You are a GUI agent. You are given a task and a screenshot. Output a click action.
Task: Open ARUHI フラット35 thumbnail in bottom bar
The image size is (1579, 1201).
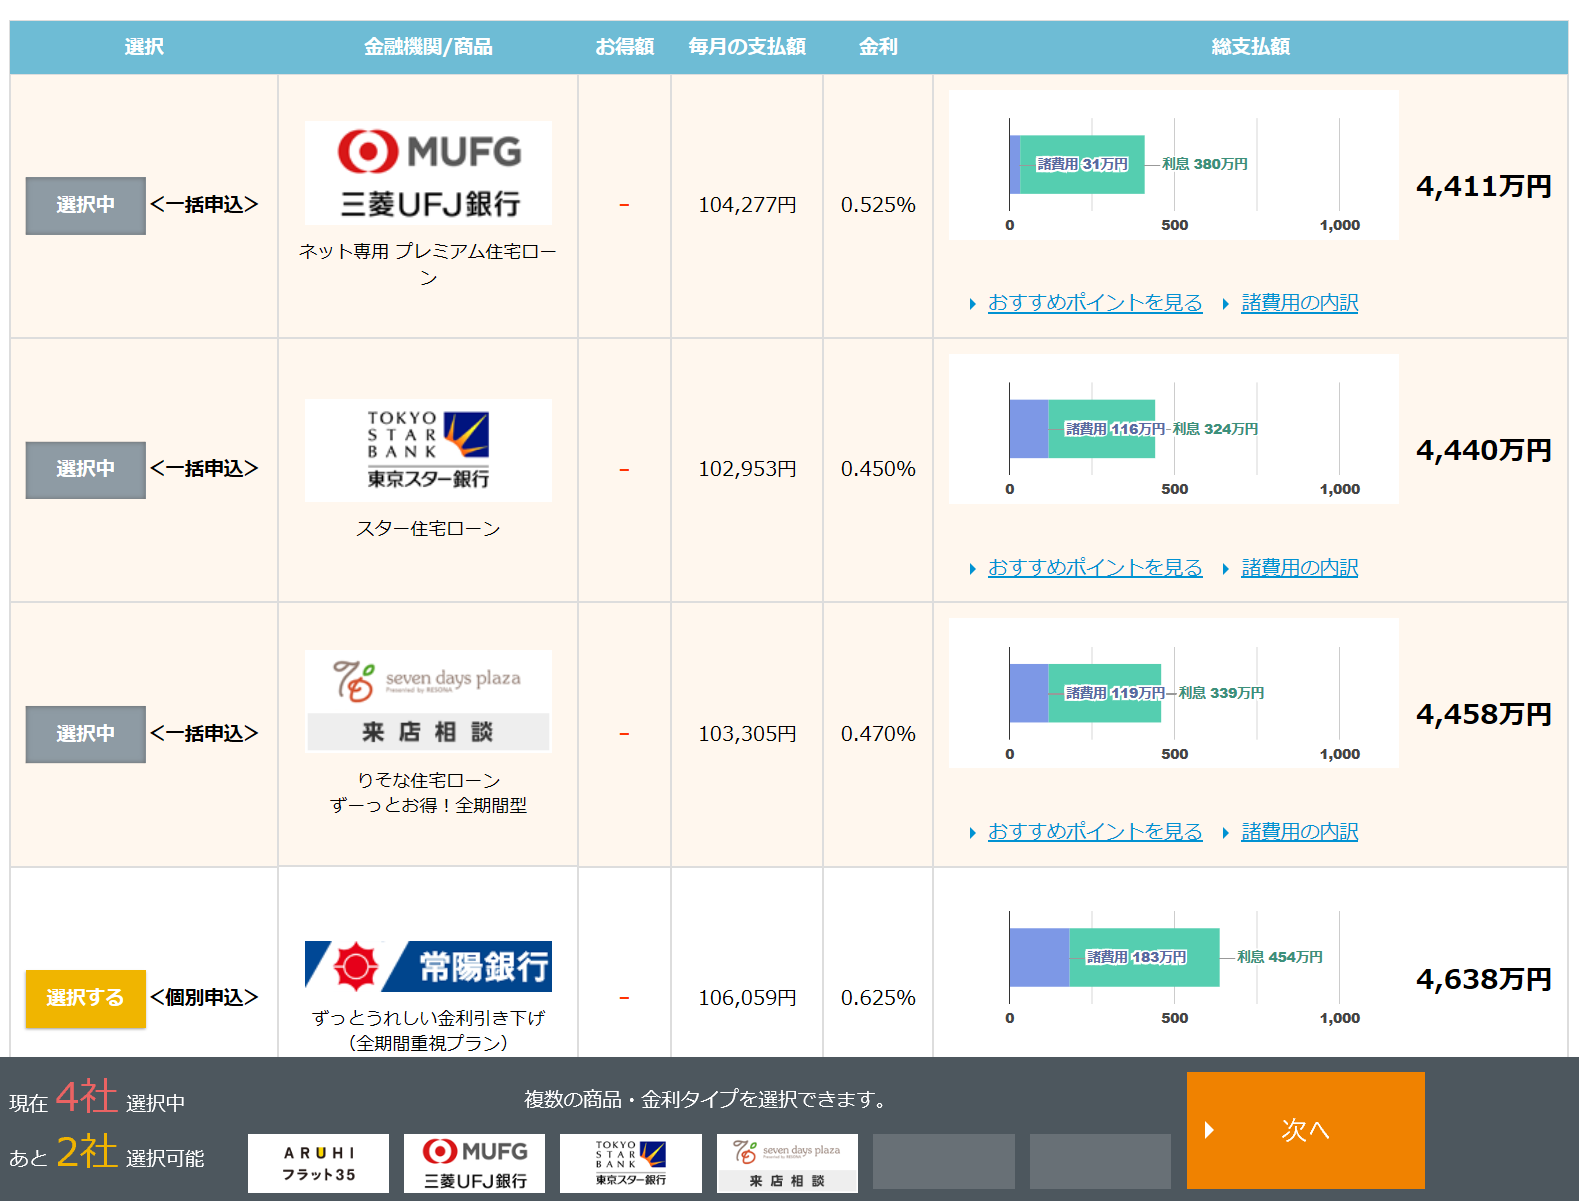tap(318, 1163)
